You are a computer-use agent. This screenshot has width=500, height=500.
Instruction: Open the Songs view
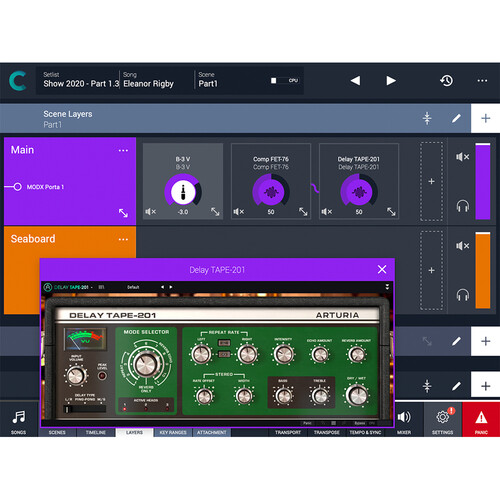[18, 420]
